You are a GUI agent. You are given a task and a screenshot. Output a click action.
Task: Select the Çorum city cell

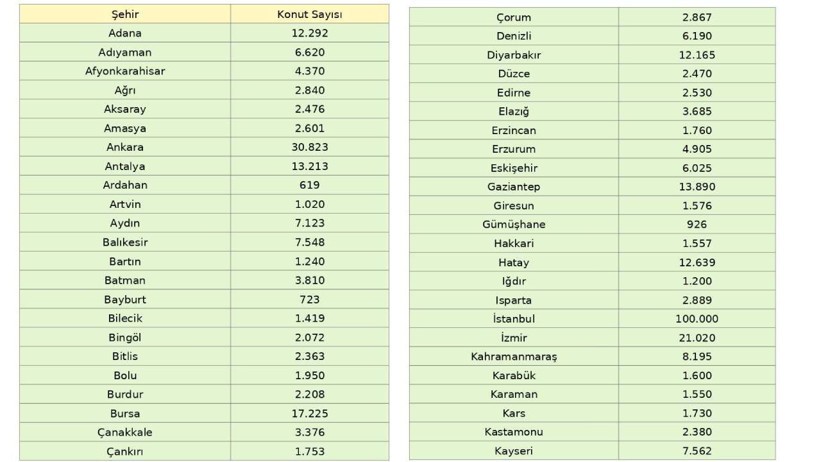pyautogui.click(x=514, y=17)
